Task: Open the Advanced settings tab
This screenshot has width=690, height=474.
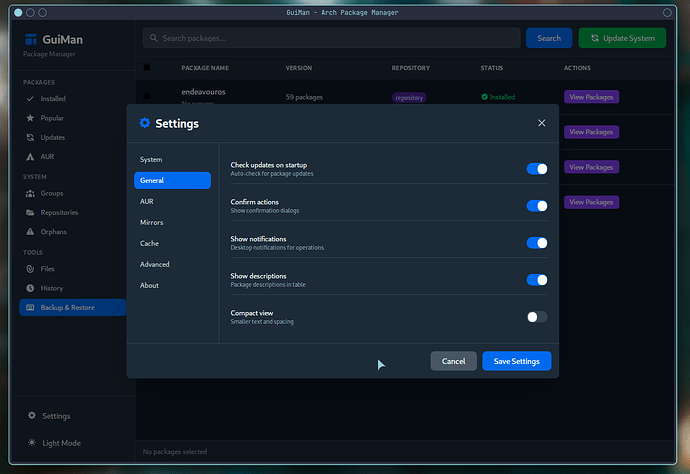Action: tap(155, 265)
